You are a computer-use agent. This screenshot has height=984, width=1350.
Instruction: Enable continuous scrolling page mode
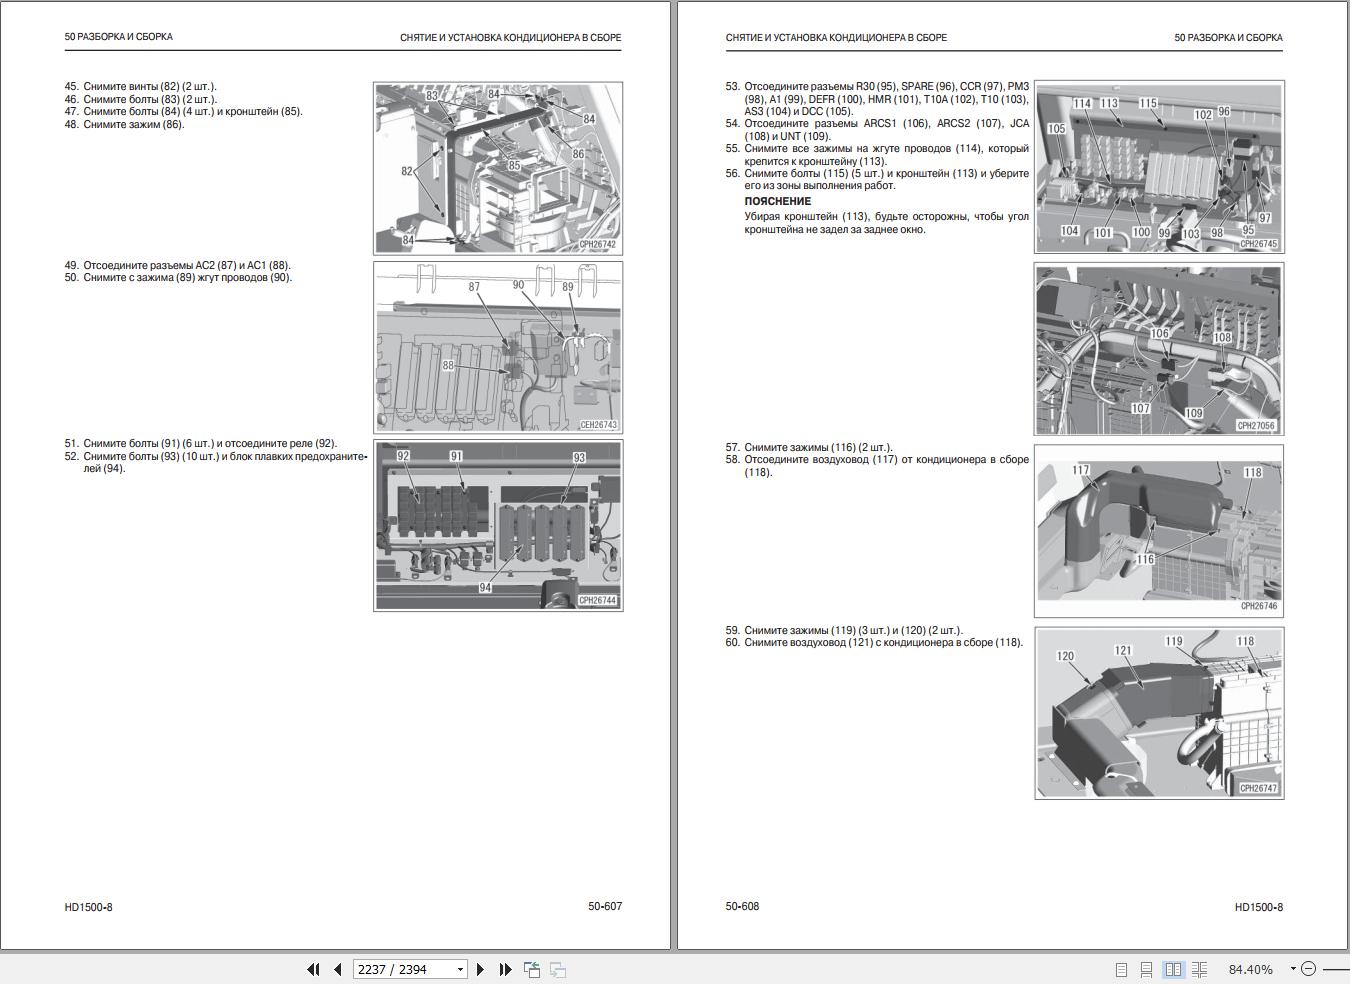1146,968
